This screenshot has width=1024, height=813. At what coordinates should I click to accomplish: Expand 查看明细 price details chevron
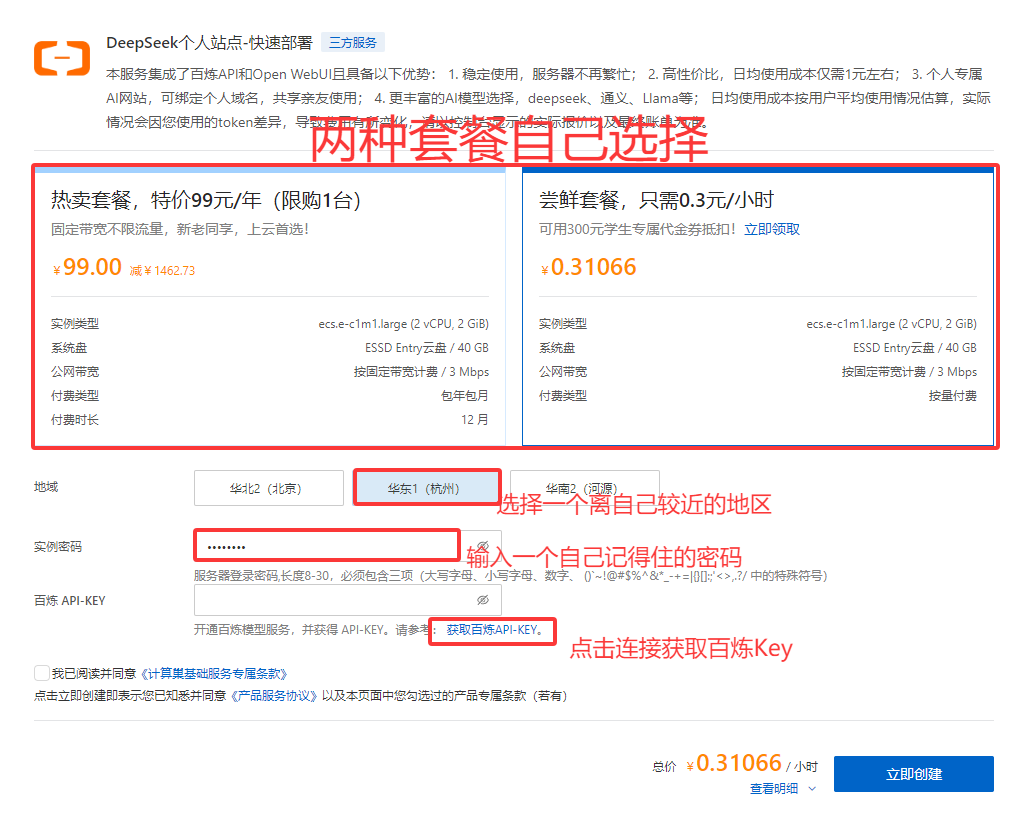point(812,788)
